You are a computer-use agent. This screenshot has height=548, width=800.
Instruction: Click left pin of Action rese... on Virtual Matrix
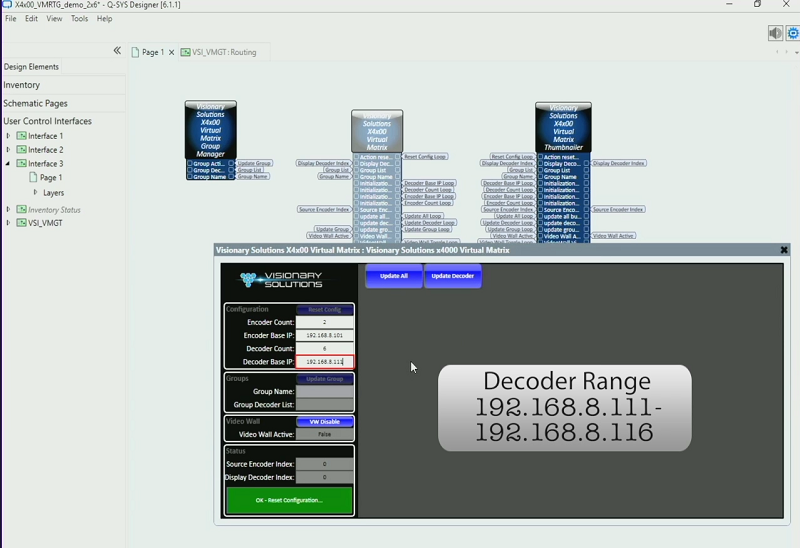356,157
